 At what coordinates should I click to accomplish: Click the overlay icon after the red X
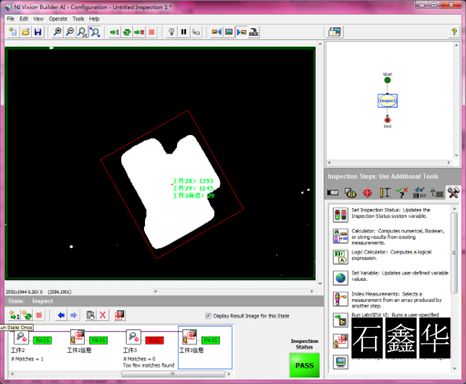(120, 315)
